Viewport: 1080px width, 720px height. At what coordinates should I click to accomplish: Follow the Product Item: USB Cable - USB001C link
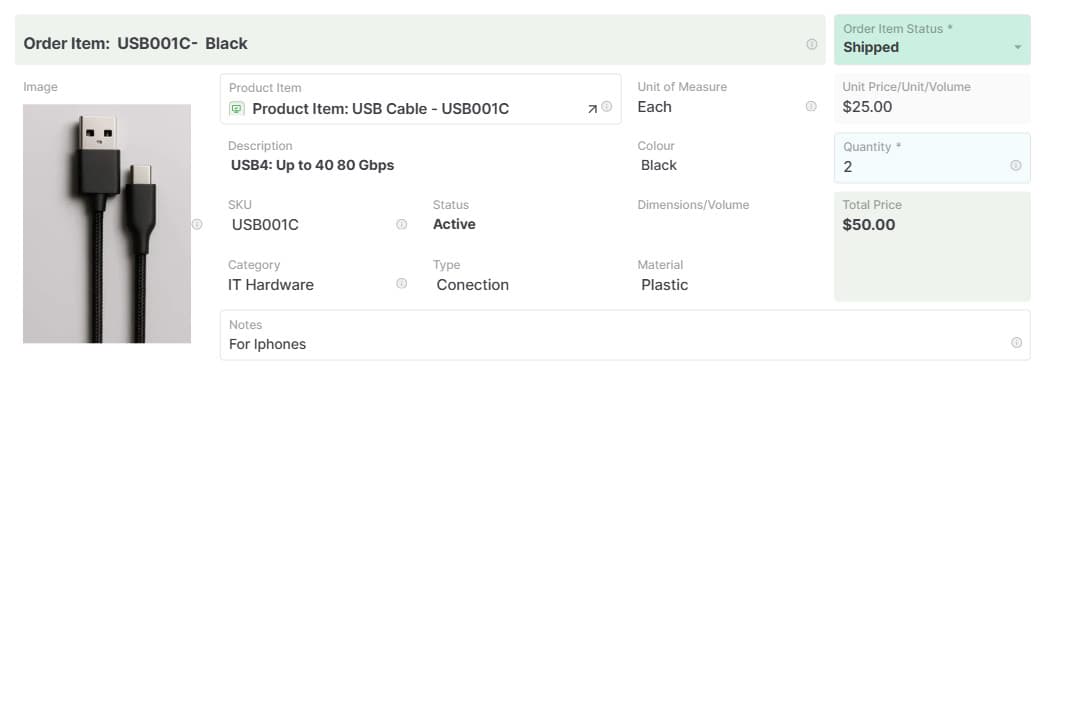380,108
